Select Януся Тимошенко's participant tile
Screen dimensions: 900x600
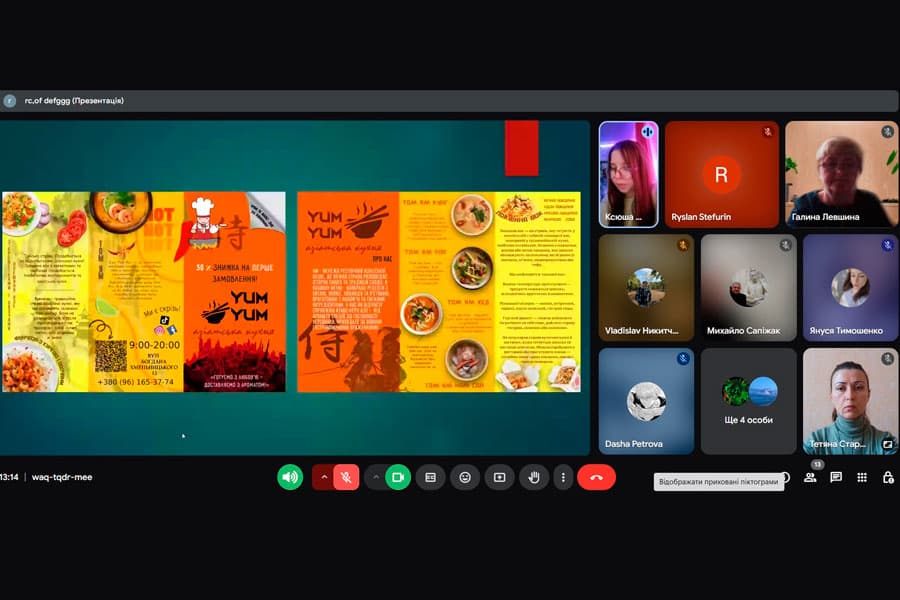[x=851, y=287]
